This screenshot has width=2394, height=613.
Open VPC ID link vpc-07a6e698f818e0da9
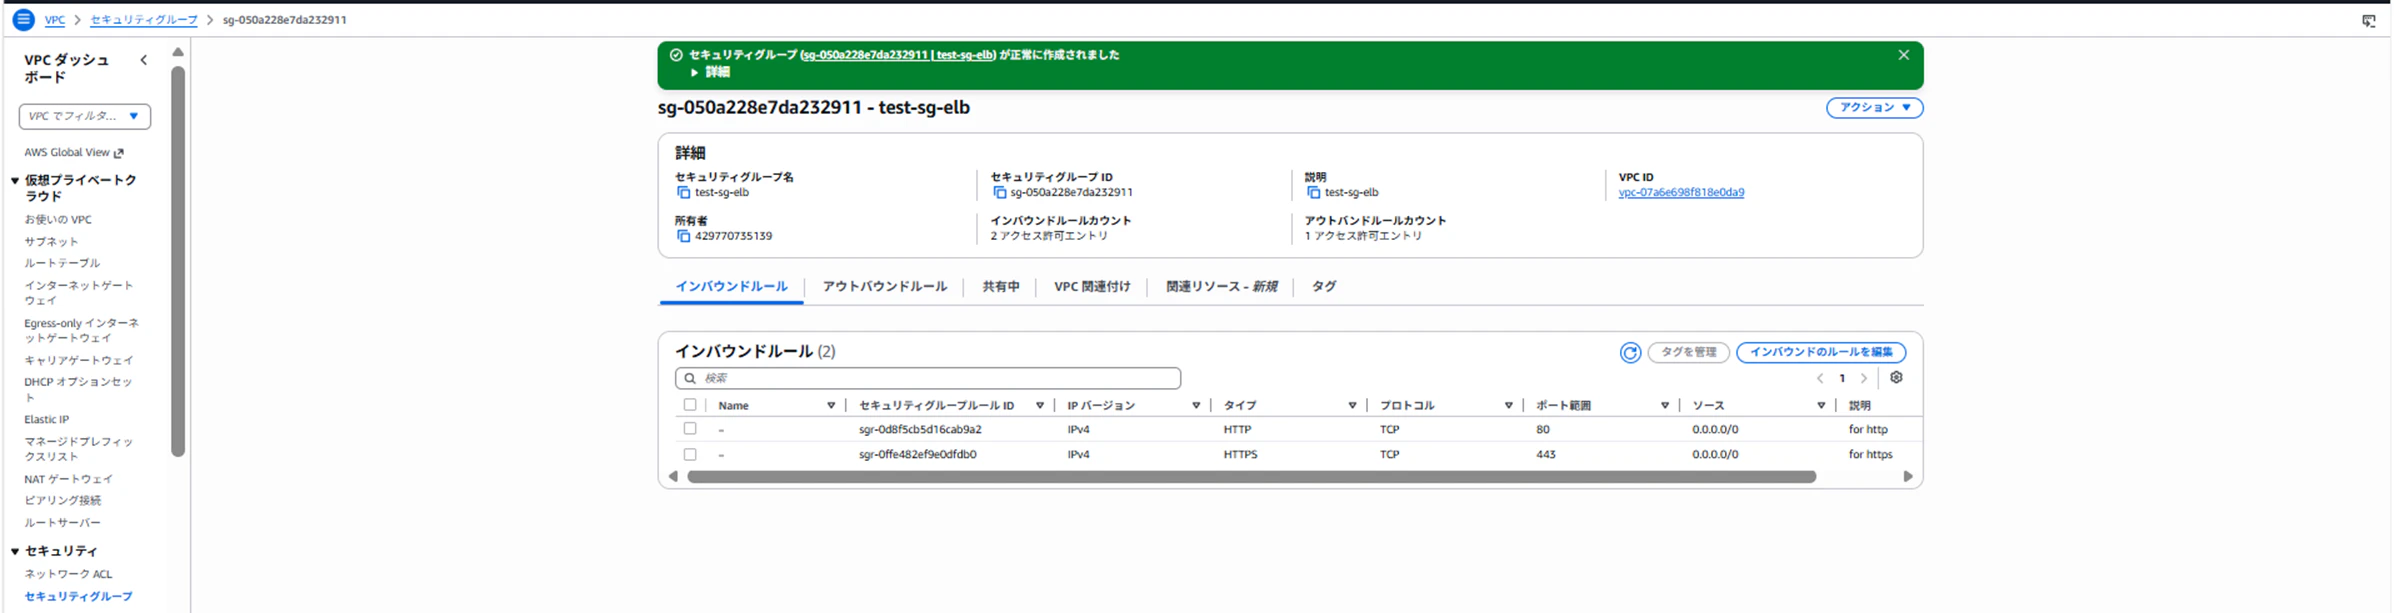(1681, 192)
